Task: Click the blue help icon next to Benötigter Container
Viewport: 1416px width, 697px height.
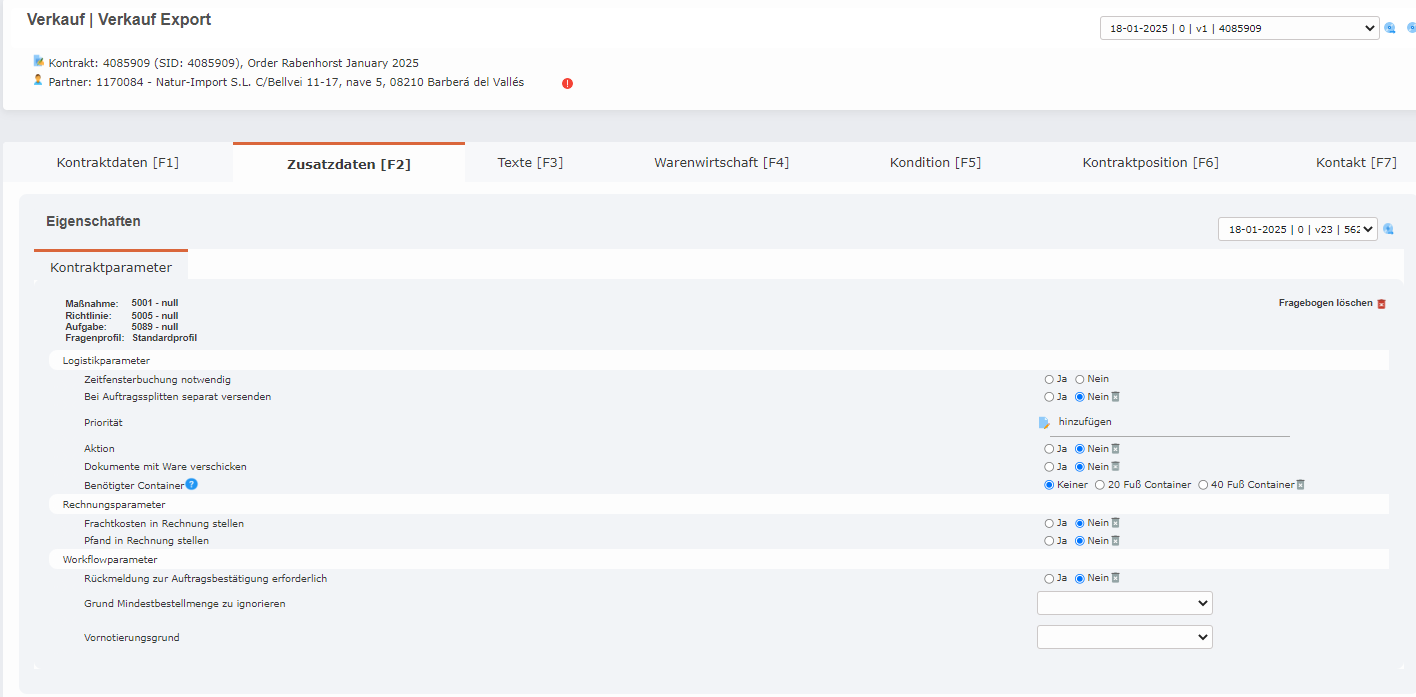Action: tap(191, 485)
